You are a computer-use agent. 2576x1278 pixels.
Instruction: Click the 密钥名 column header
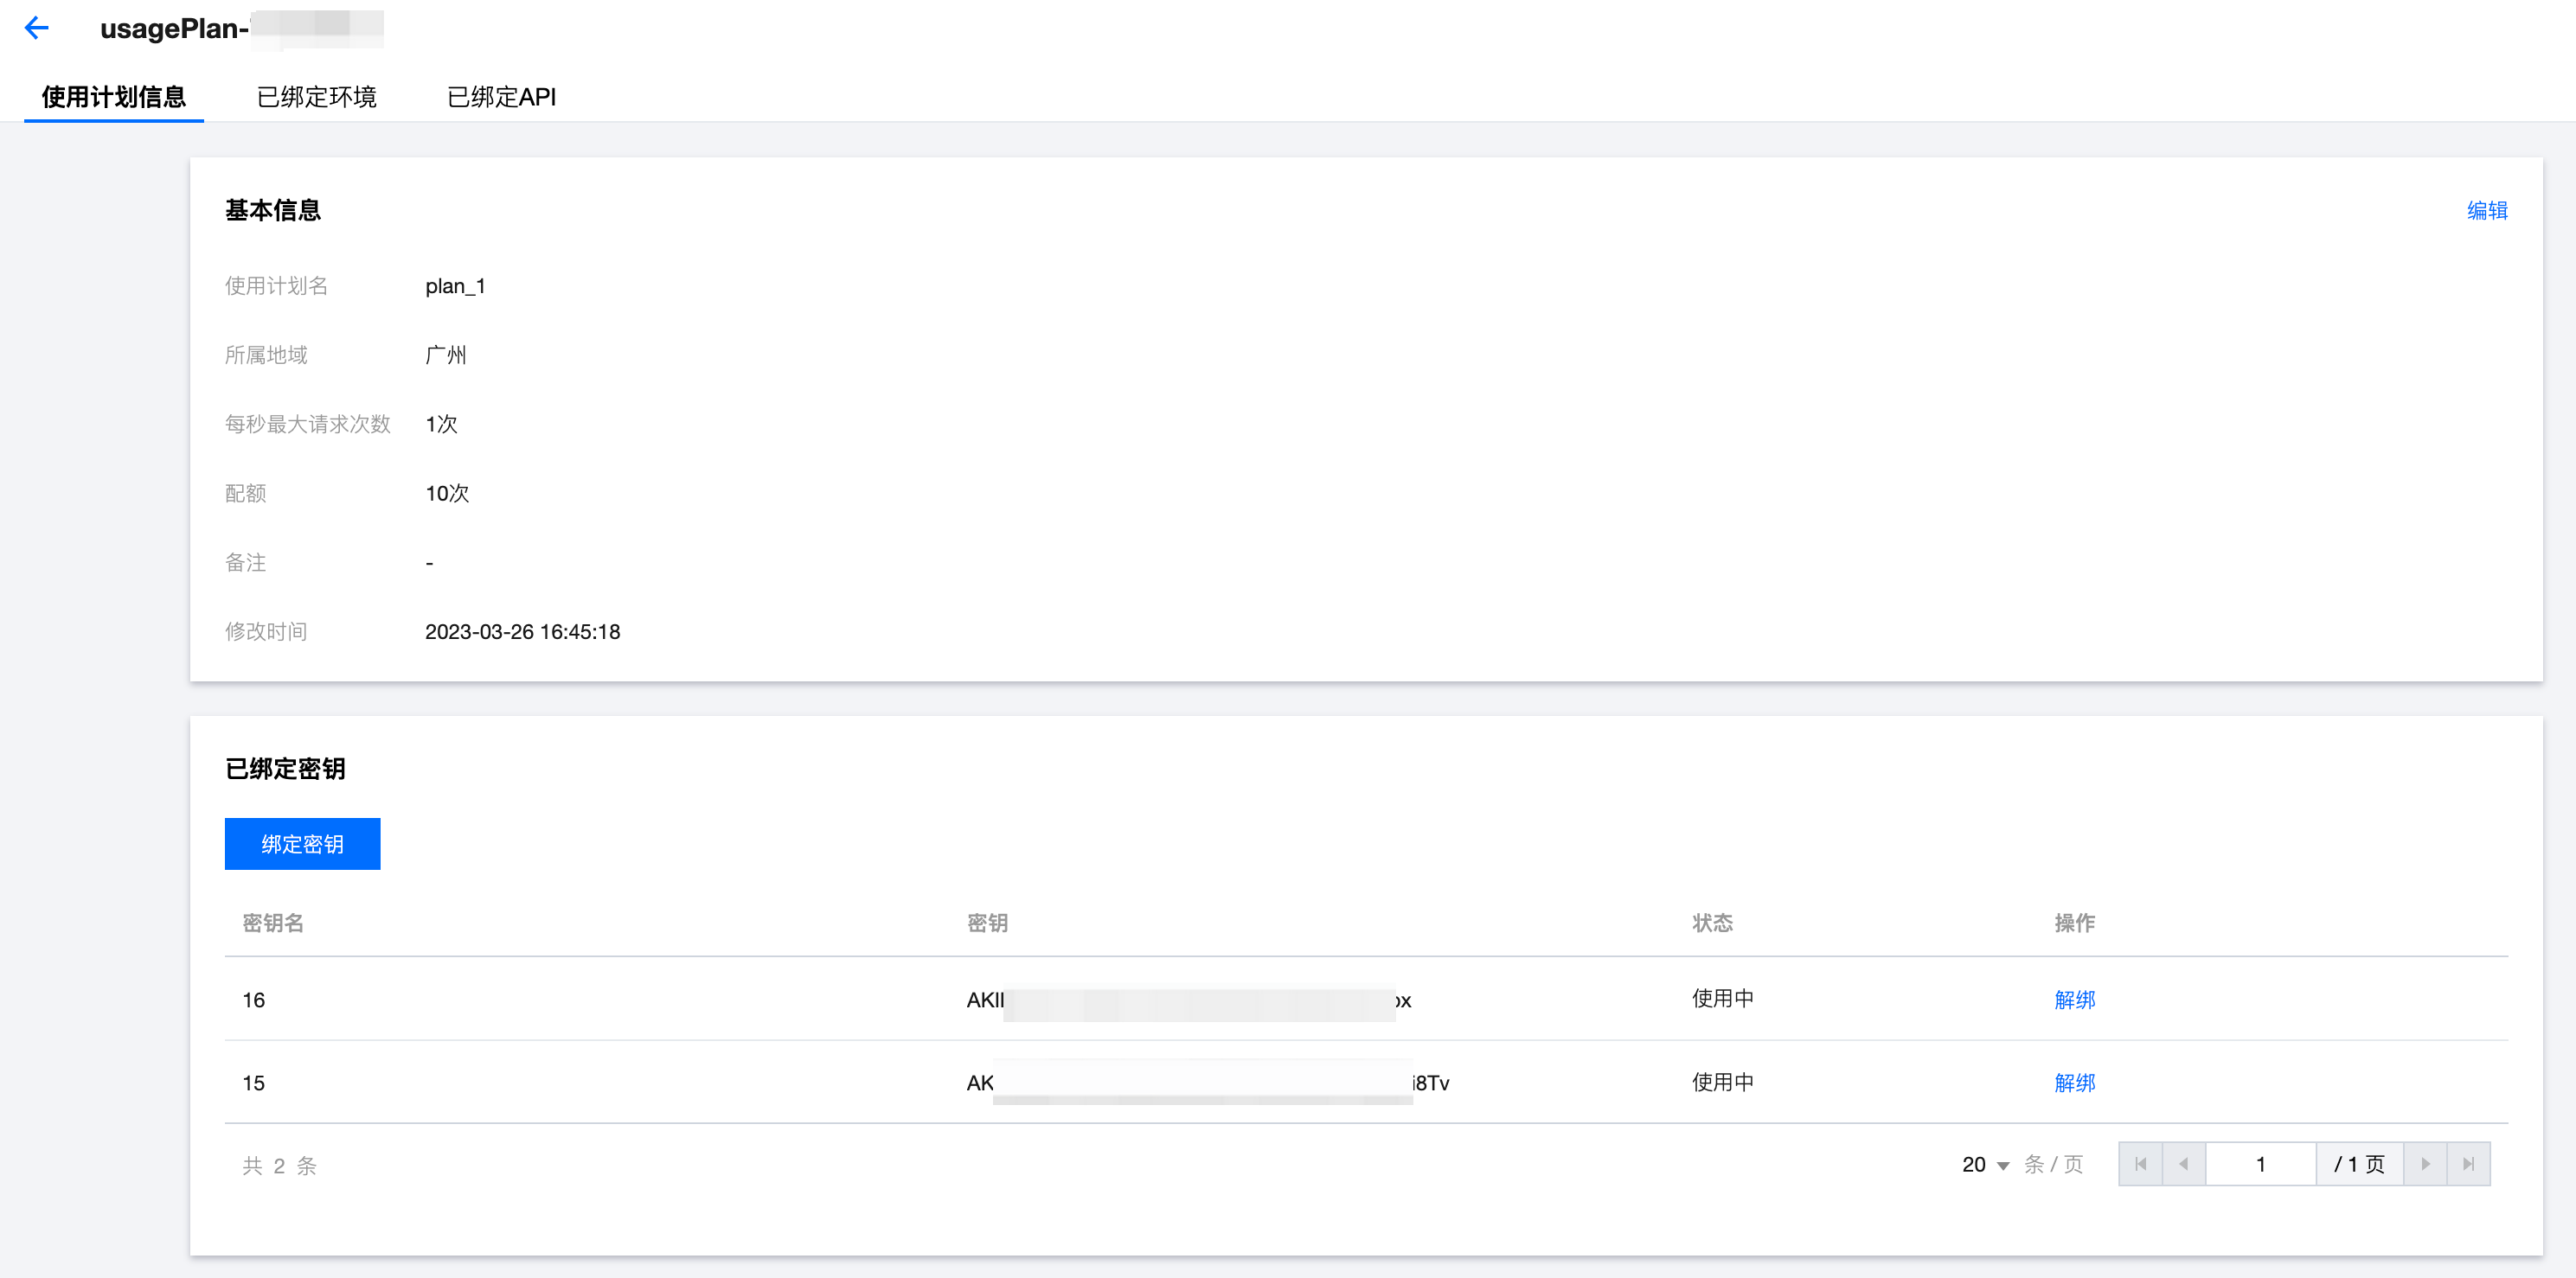coord(273,923)
